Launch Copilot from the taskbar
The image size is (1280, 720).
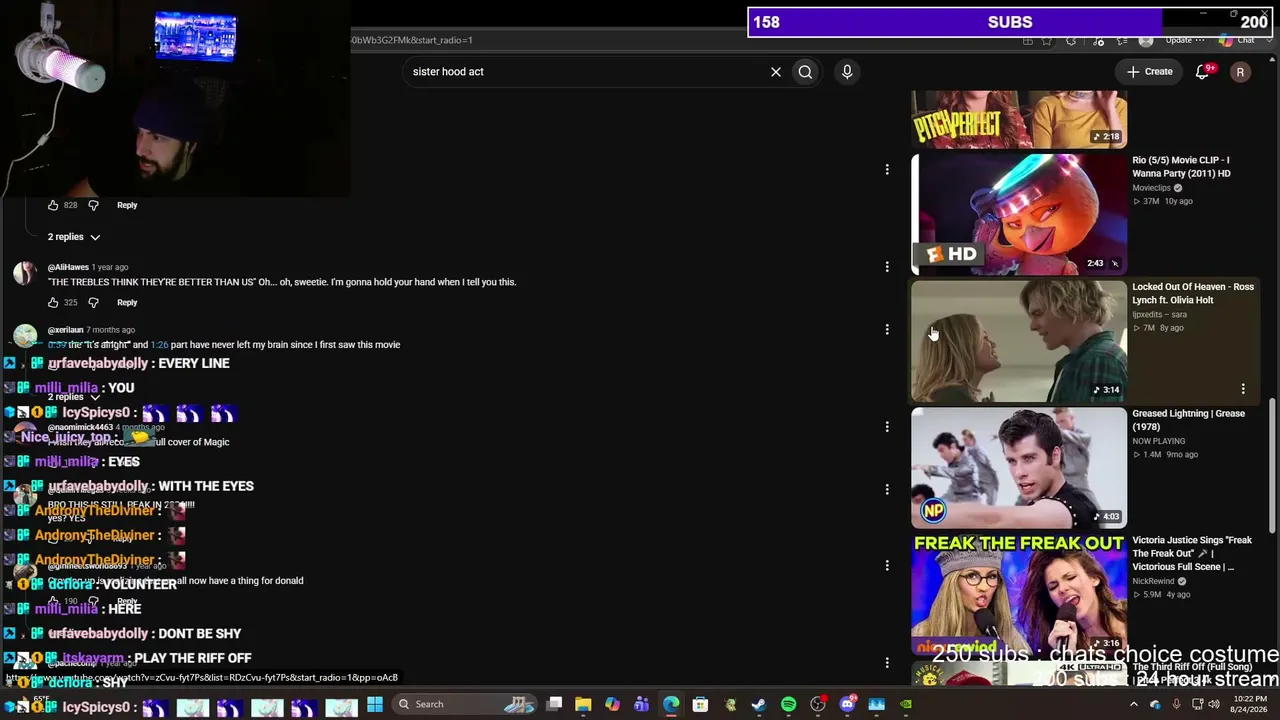613,704
